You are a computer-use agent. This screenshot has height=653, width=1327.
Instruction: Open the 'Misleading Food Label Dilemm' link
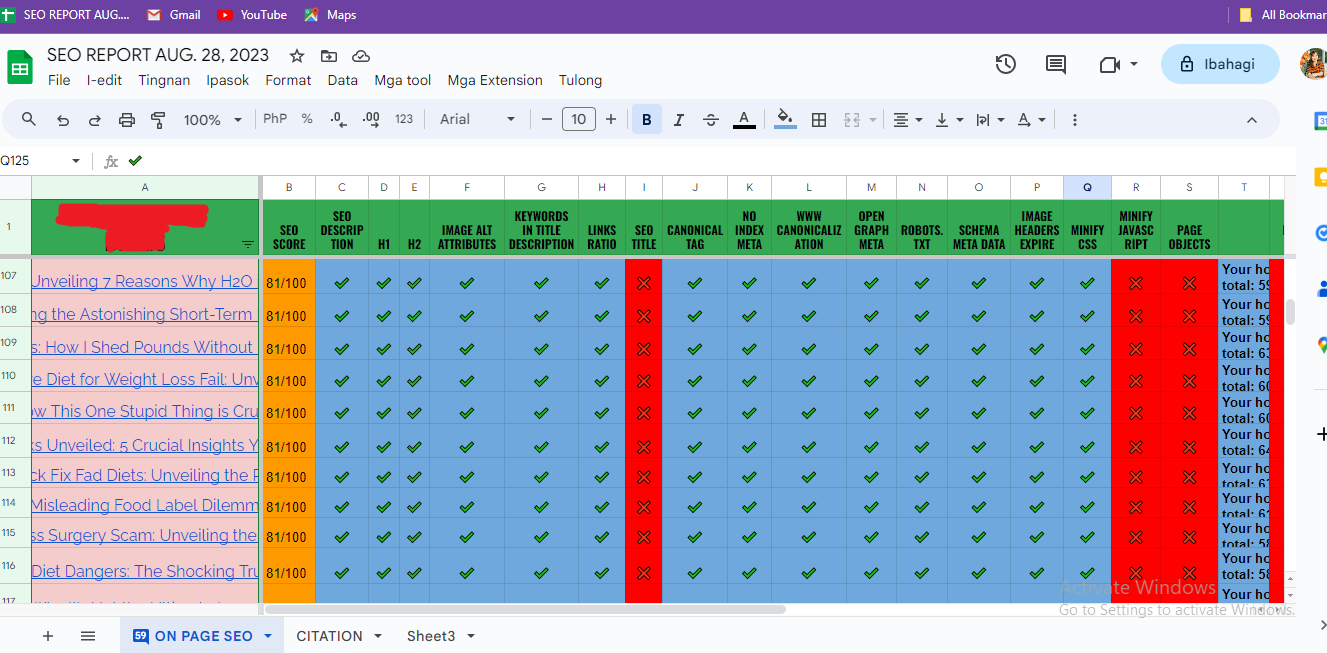pyautogui.click(x=145, y=505)
